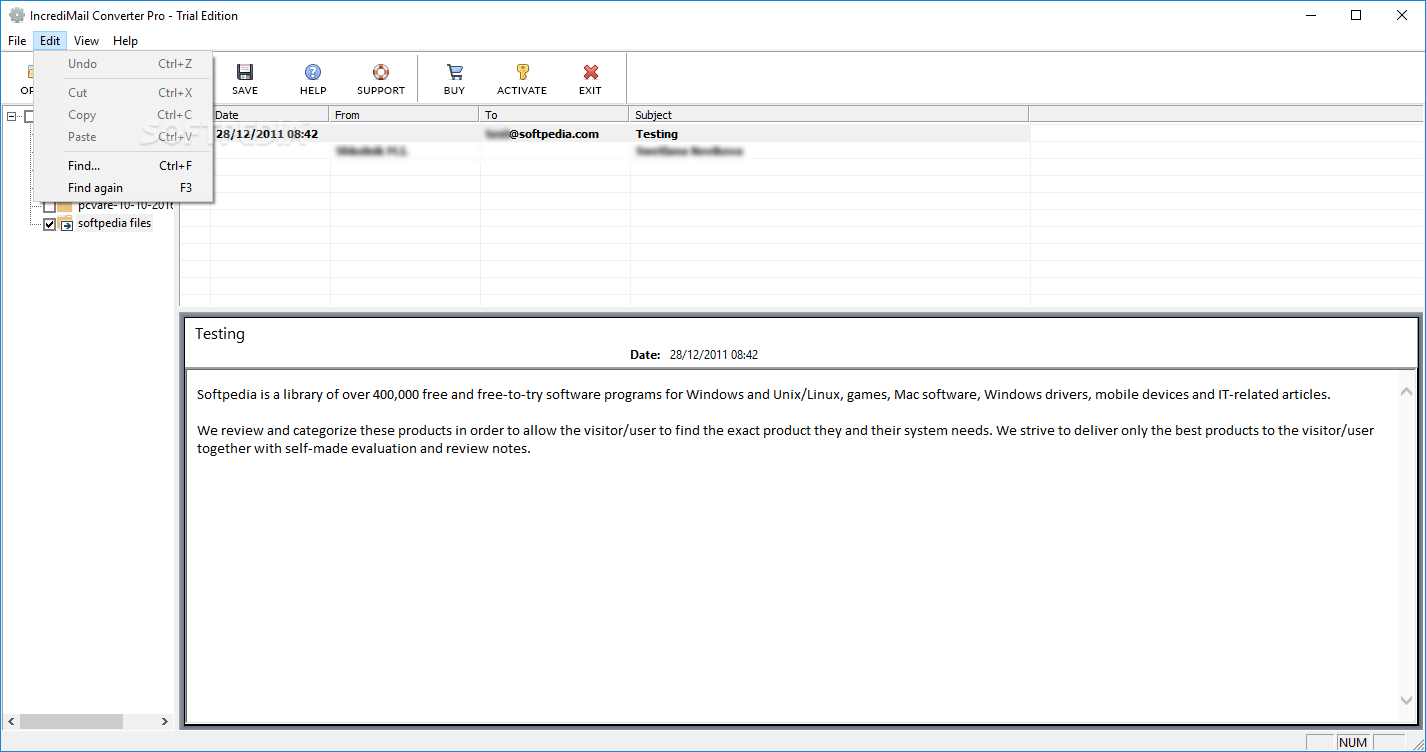Sort messages by the Date column header
Viewport: 1426px width, 752px height.
pos(270,115)
